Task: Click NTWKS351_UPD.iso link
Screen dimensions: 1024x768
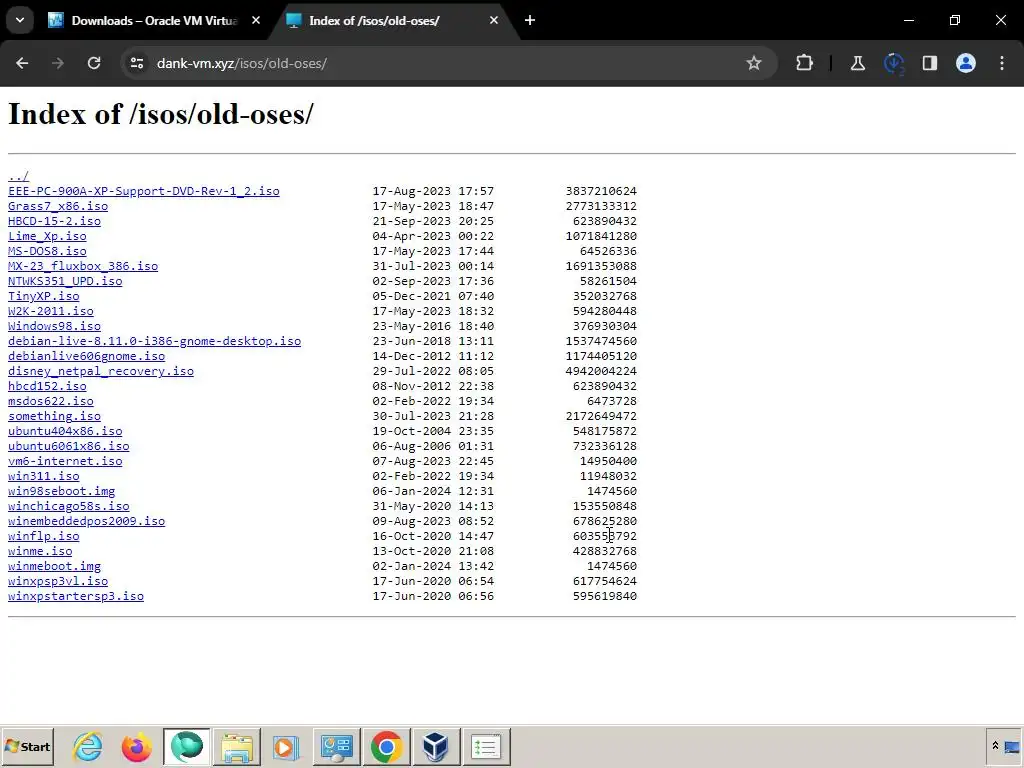Action: (65, 281)
